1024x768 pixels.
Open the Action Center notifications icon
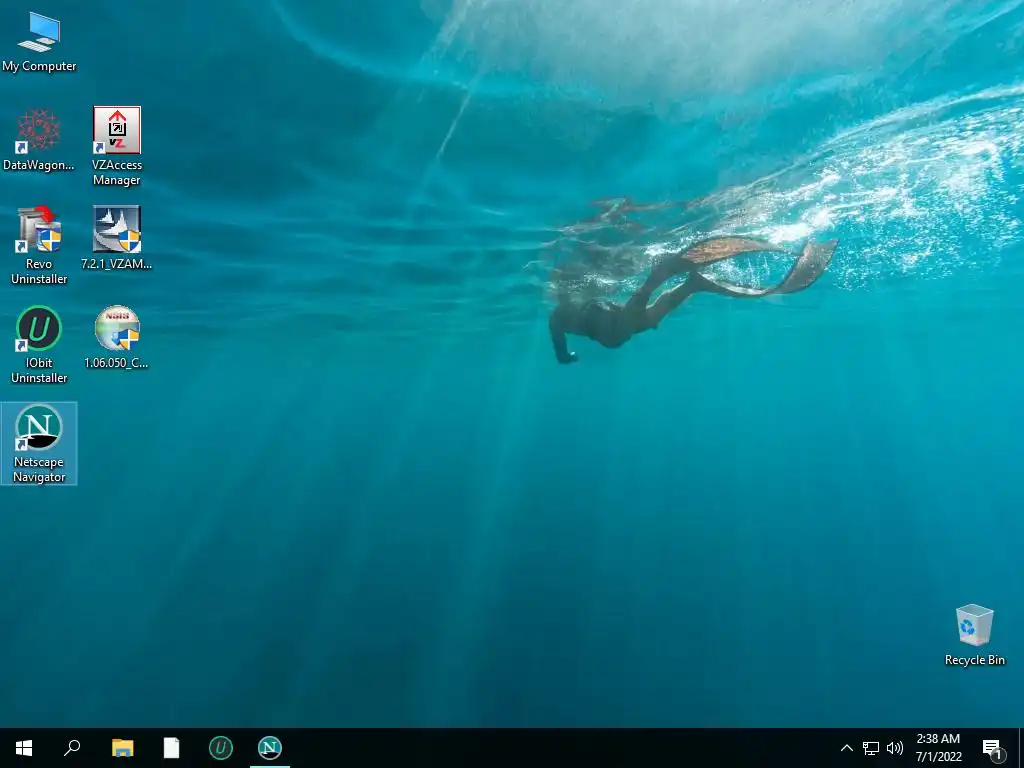point(992,748)
